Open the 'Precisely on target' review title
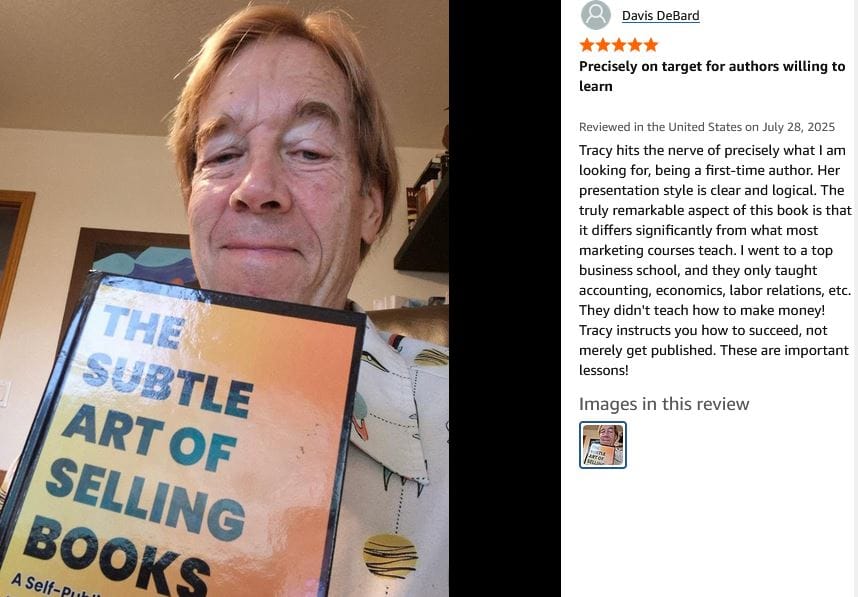The height and width of the screenshot is (597, 858). tap(712, 76)
